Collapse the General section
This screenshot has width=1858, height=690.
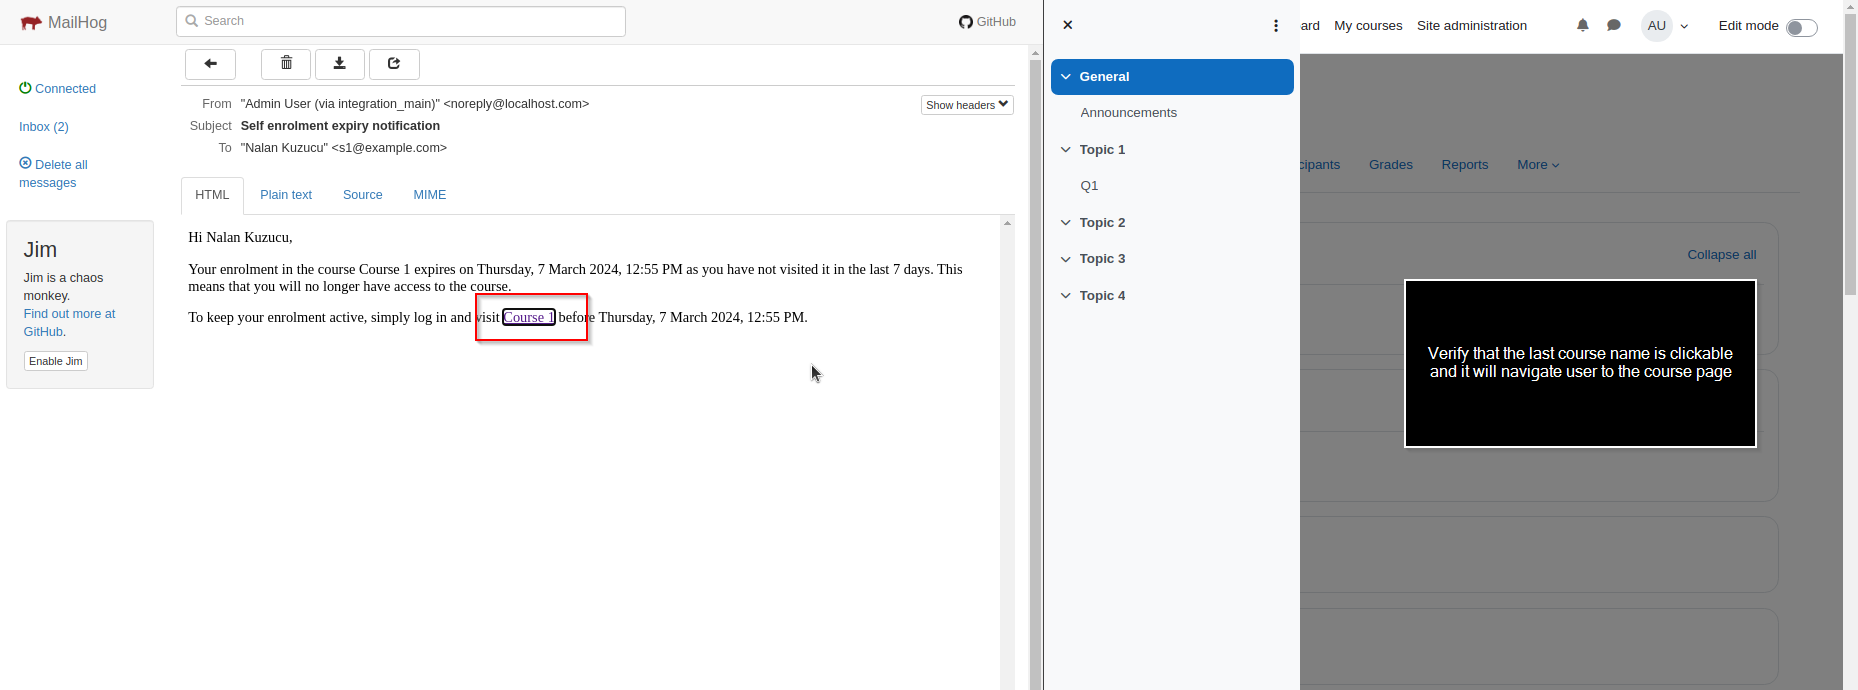coord(1066,77)
